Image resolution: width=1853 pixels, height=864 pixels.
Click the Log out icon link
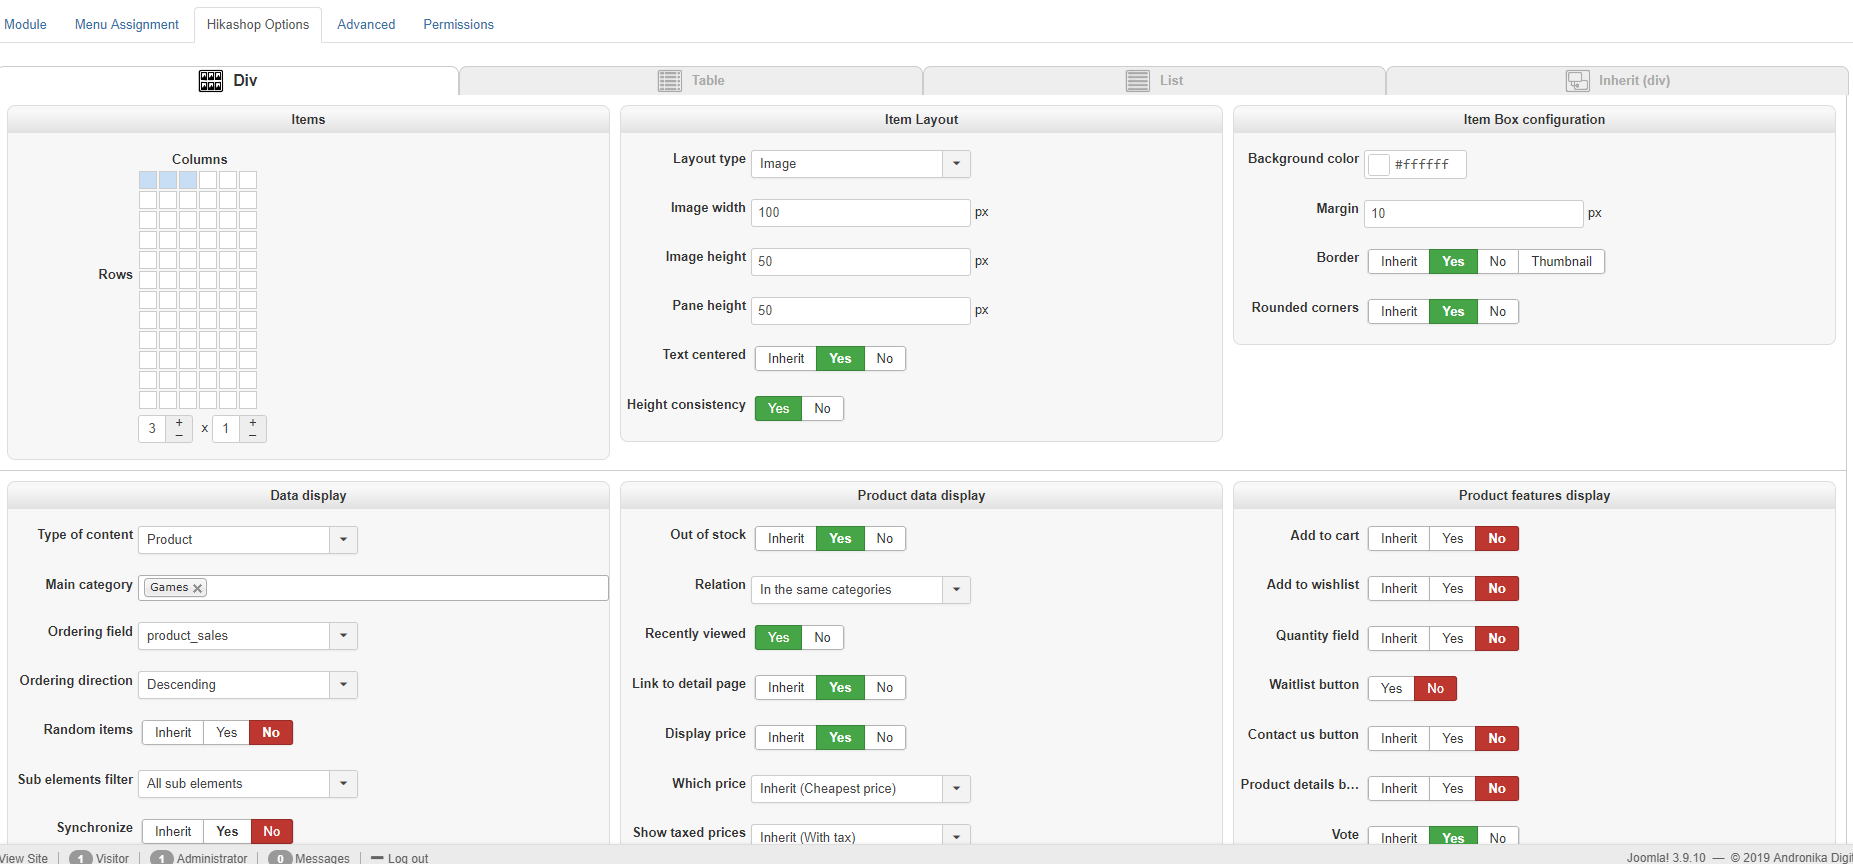pyautogui.click(x=378, y=858)
